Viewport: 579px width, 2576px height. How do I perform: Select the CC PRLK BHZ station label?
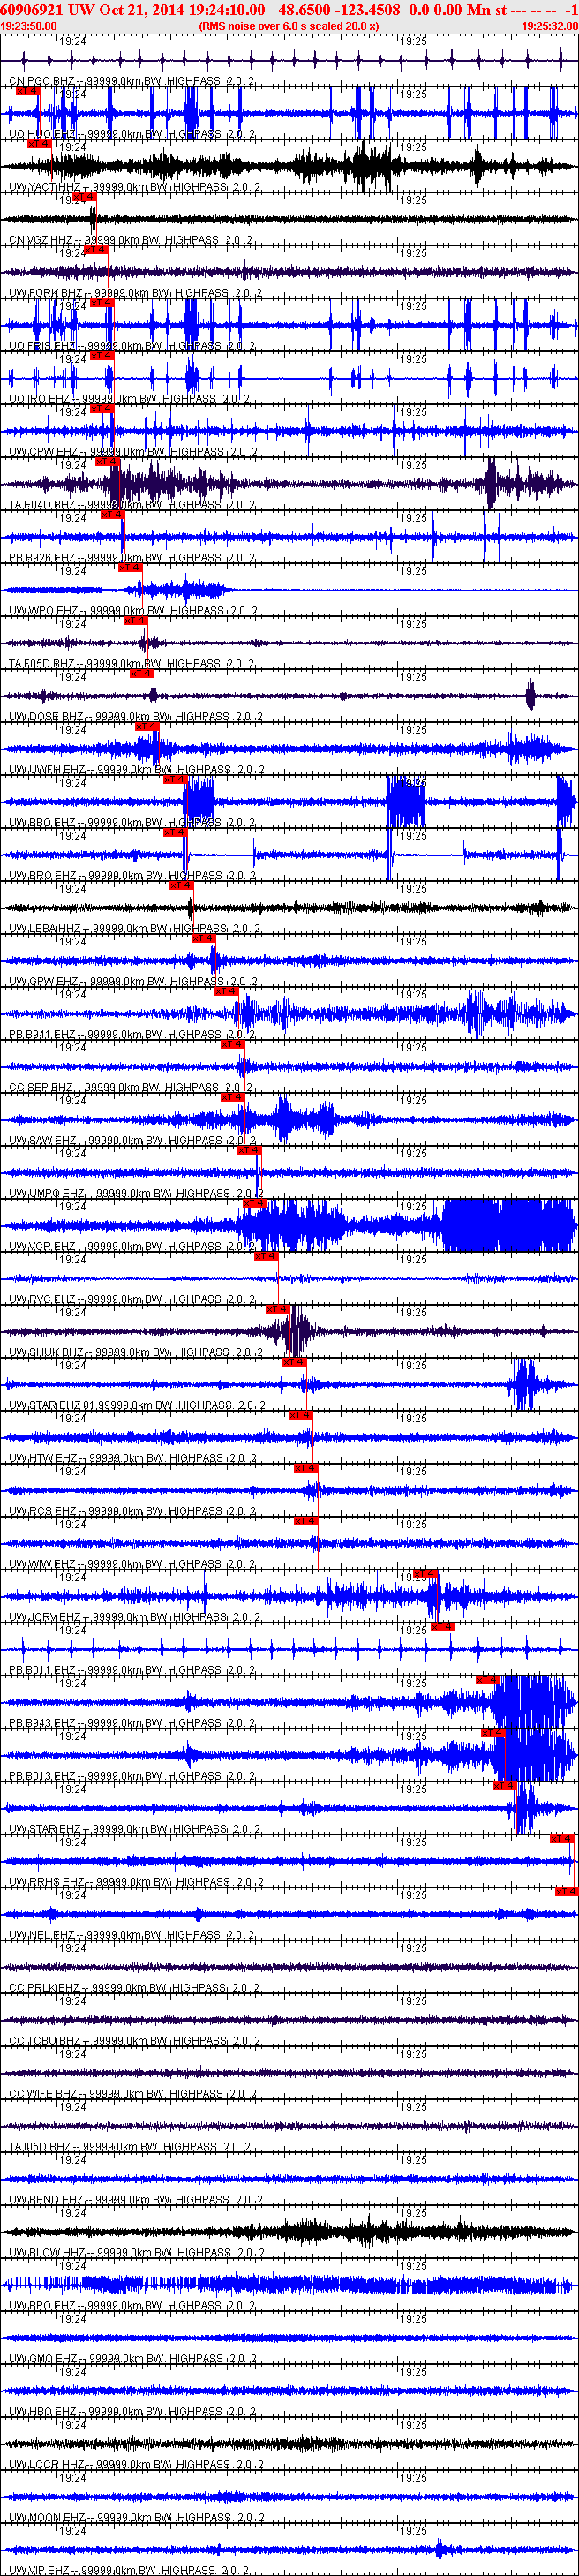pyautogui.click(x=134, y=1989)
